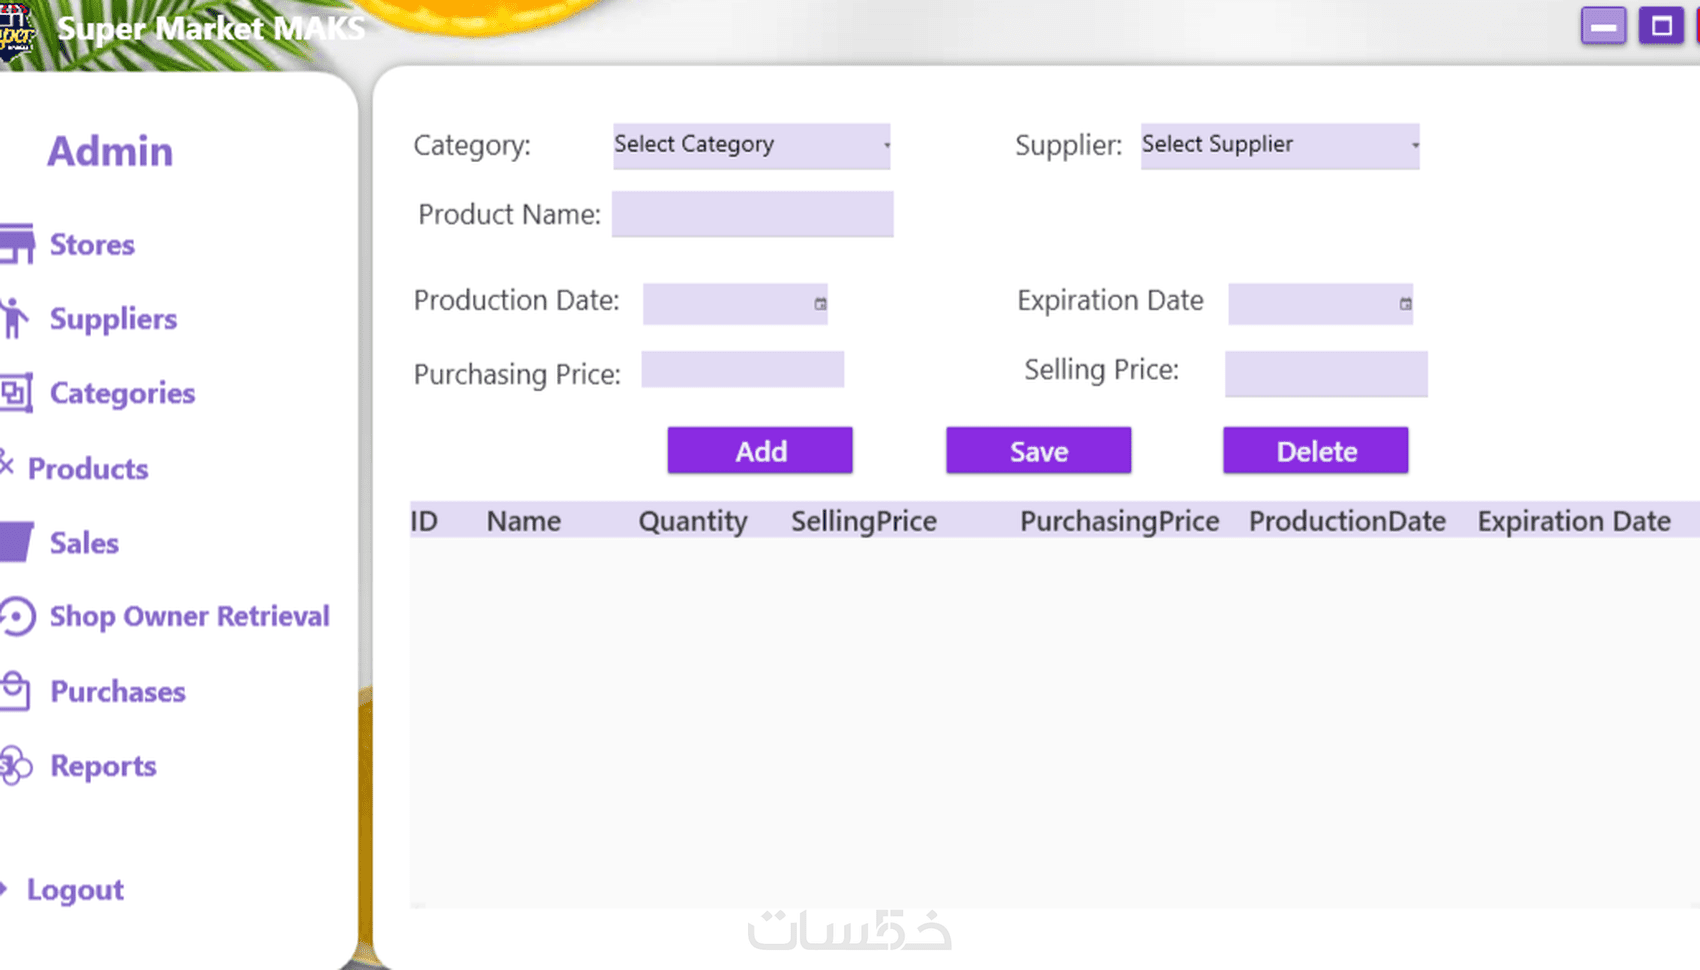The width and height of the screenshot is (1700, 970).
Task: Click the Stores storefront icon
Action: pos(17,244)
